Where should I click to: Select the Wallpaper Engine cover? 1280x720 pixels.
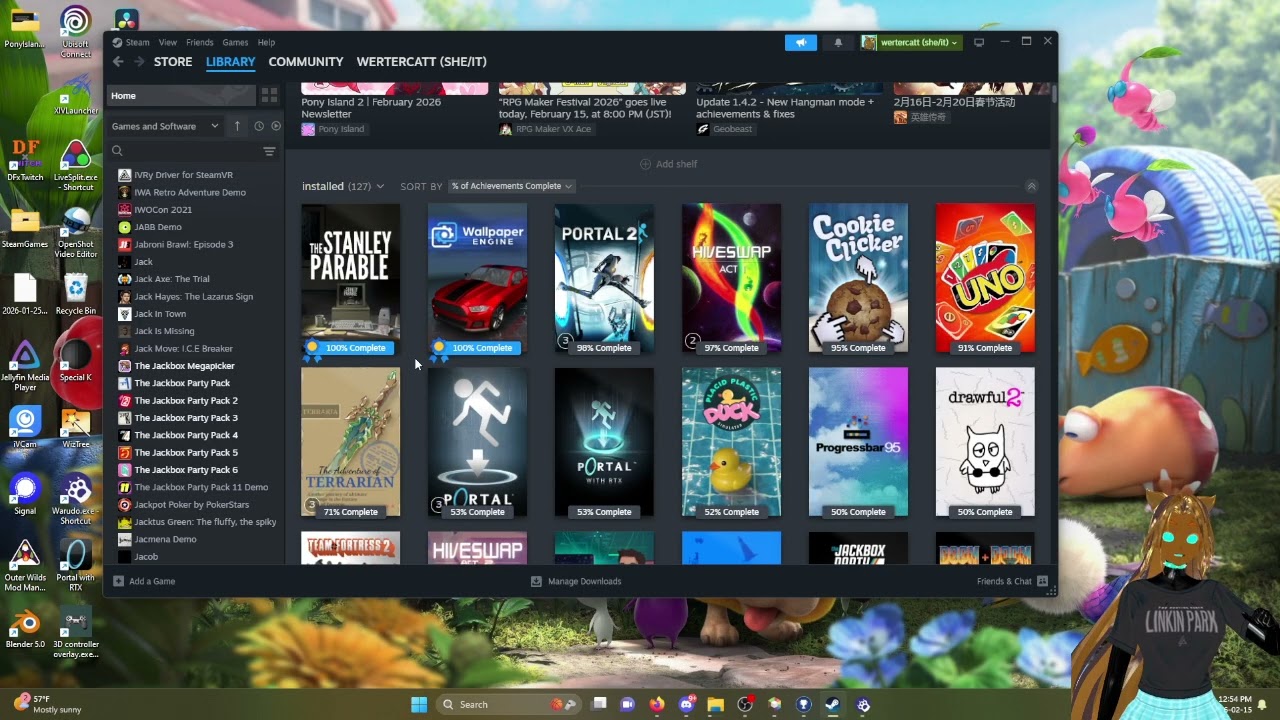[x=477, y=279]
